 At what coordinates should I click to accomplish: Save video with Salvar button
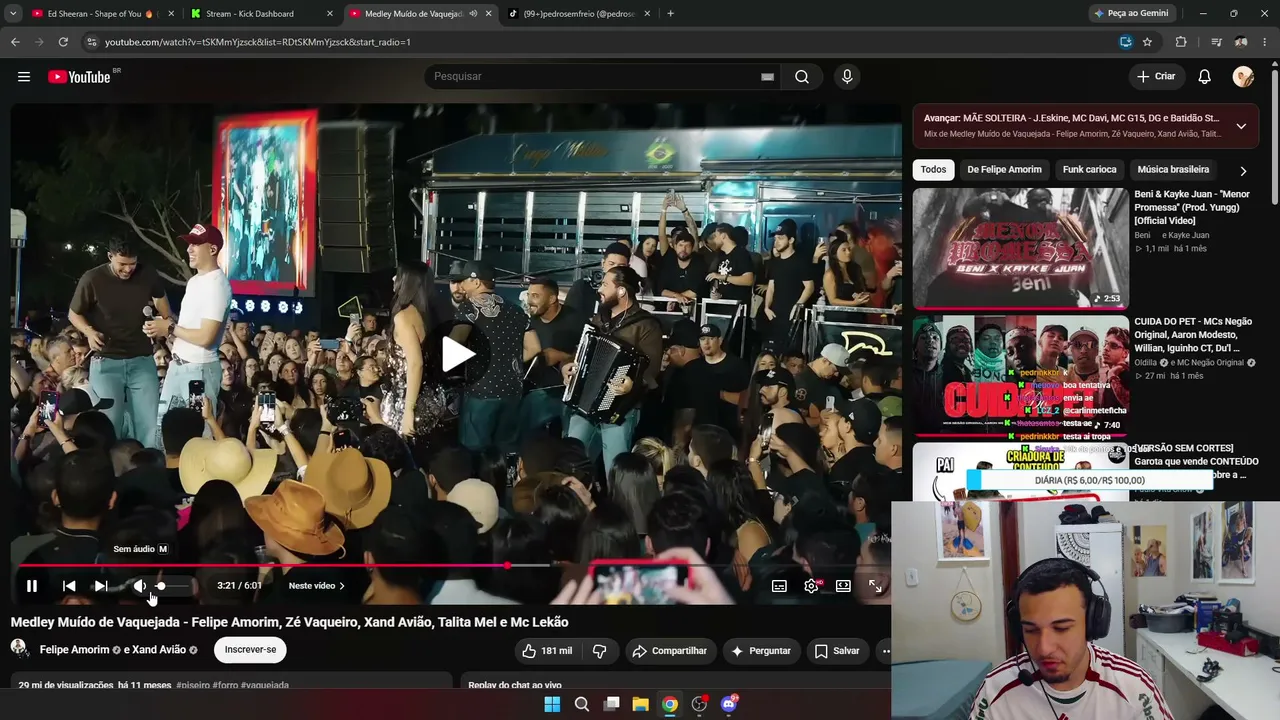pyautogui.click(x=837, y=651)
